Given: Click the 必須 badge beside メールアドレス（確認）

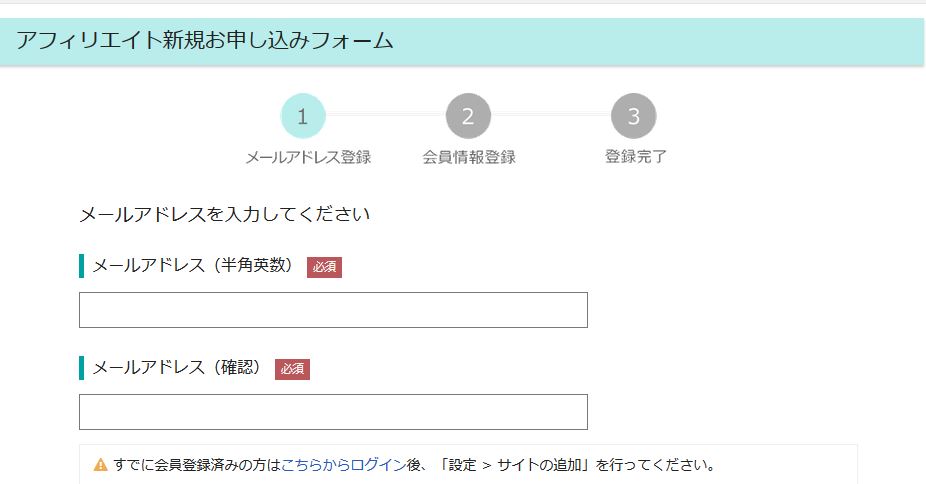Looking at the screenshot, I should pos(292,369).
